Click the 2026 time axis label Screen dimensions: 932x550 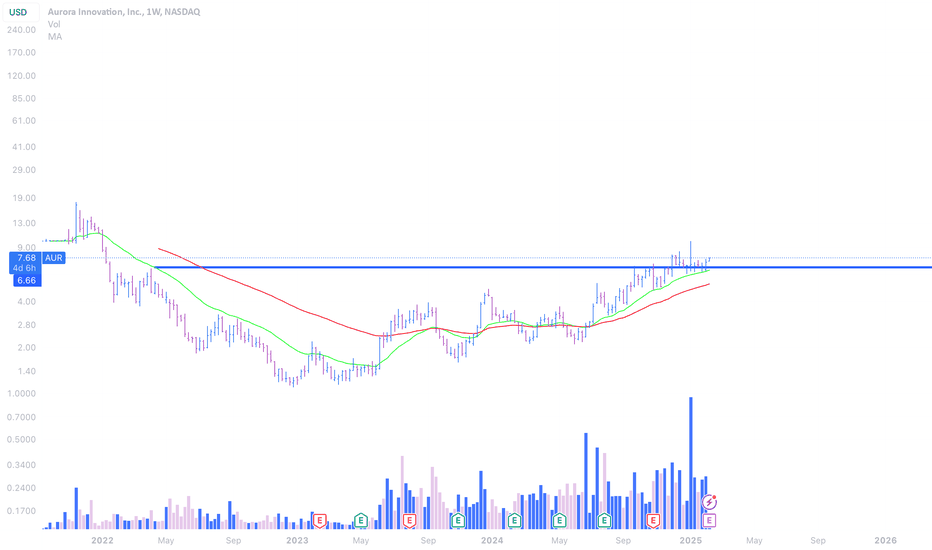click(x=886, y=540)
